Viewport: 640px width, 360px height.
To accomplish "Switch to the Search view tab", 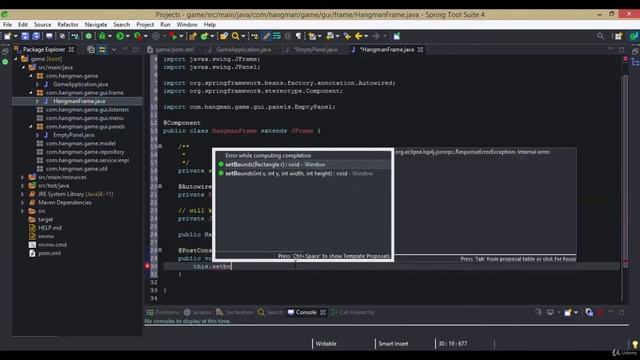I will (270, 313).
